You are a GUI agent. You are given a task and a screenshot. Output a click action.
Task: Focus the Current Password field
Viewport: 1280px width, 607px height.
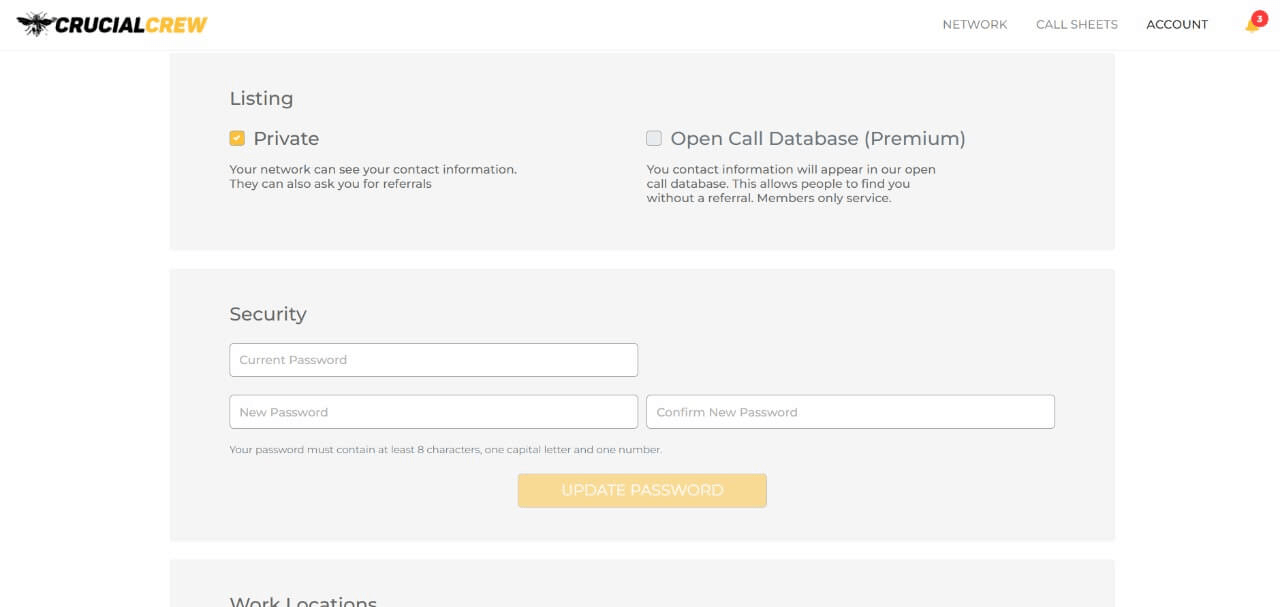[433, 360]
